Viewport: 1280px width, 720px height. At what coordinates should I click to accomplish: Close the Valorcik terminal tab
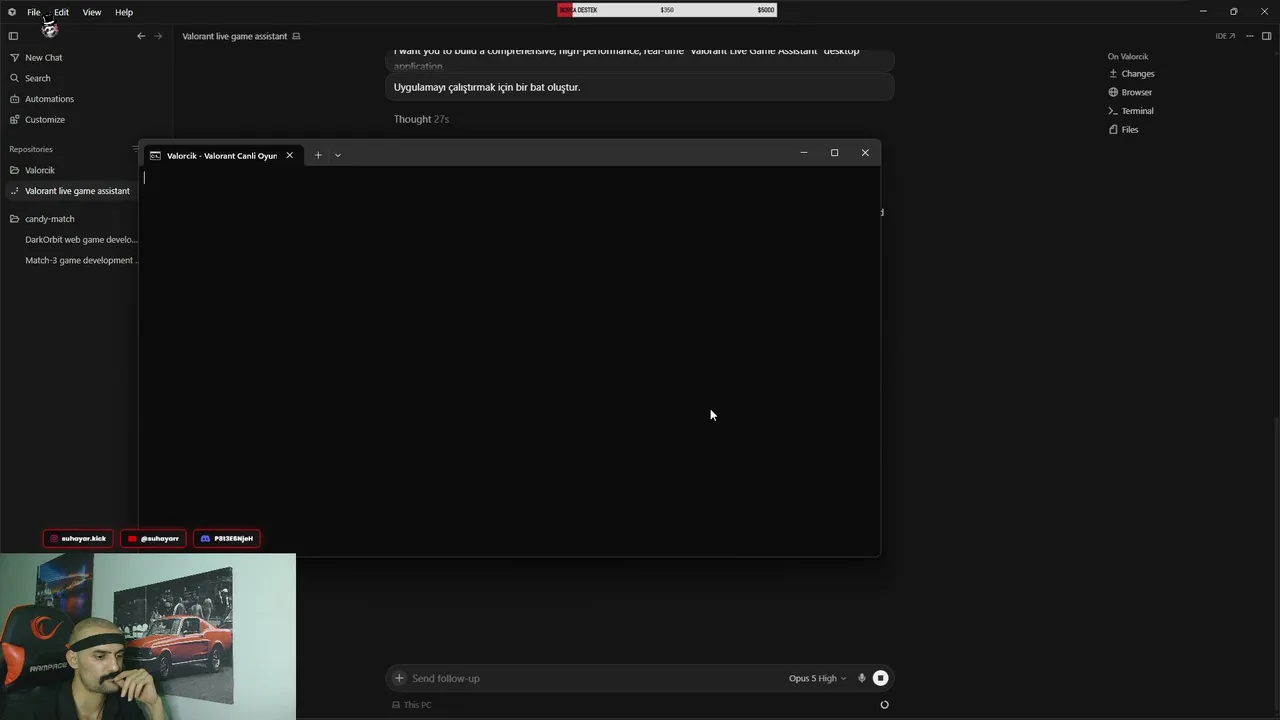click(290, 155)
